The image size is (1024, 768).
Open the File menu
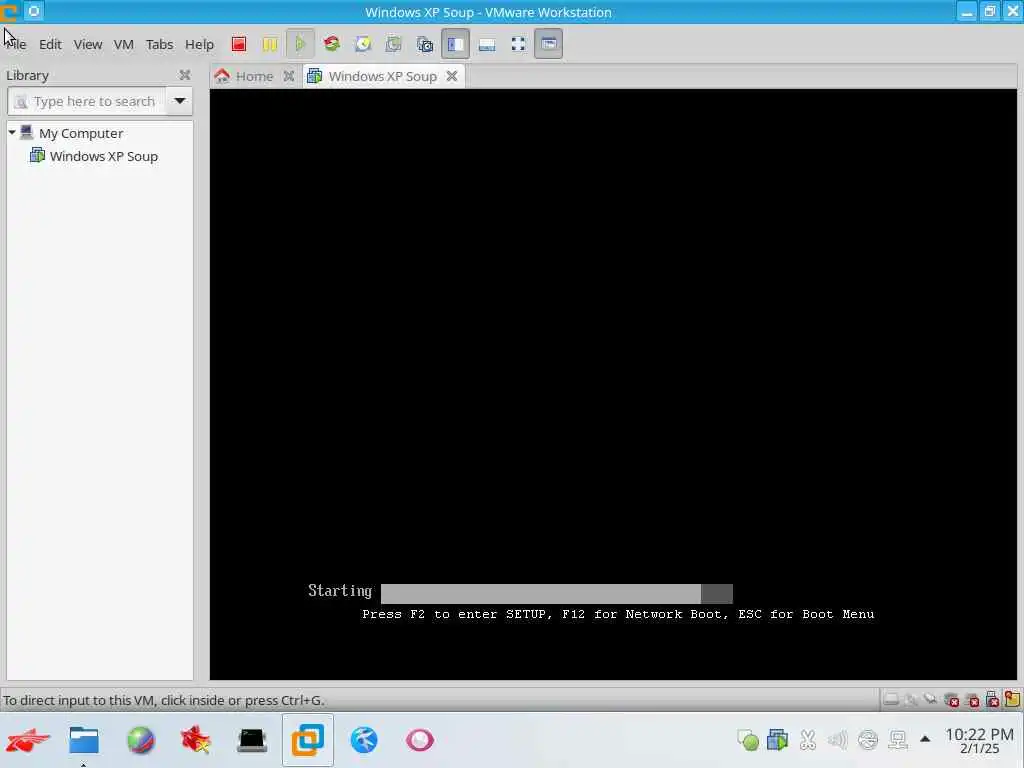pyautogui.click(x=16, y=44)
